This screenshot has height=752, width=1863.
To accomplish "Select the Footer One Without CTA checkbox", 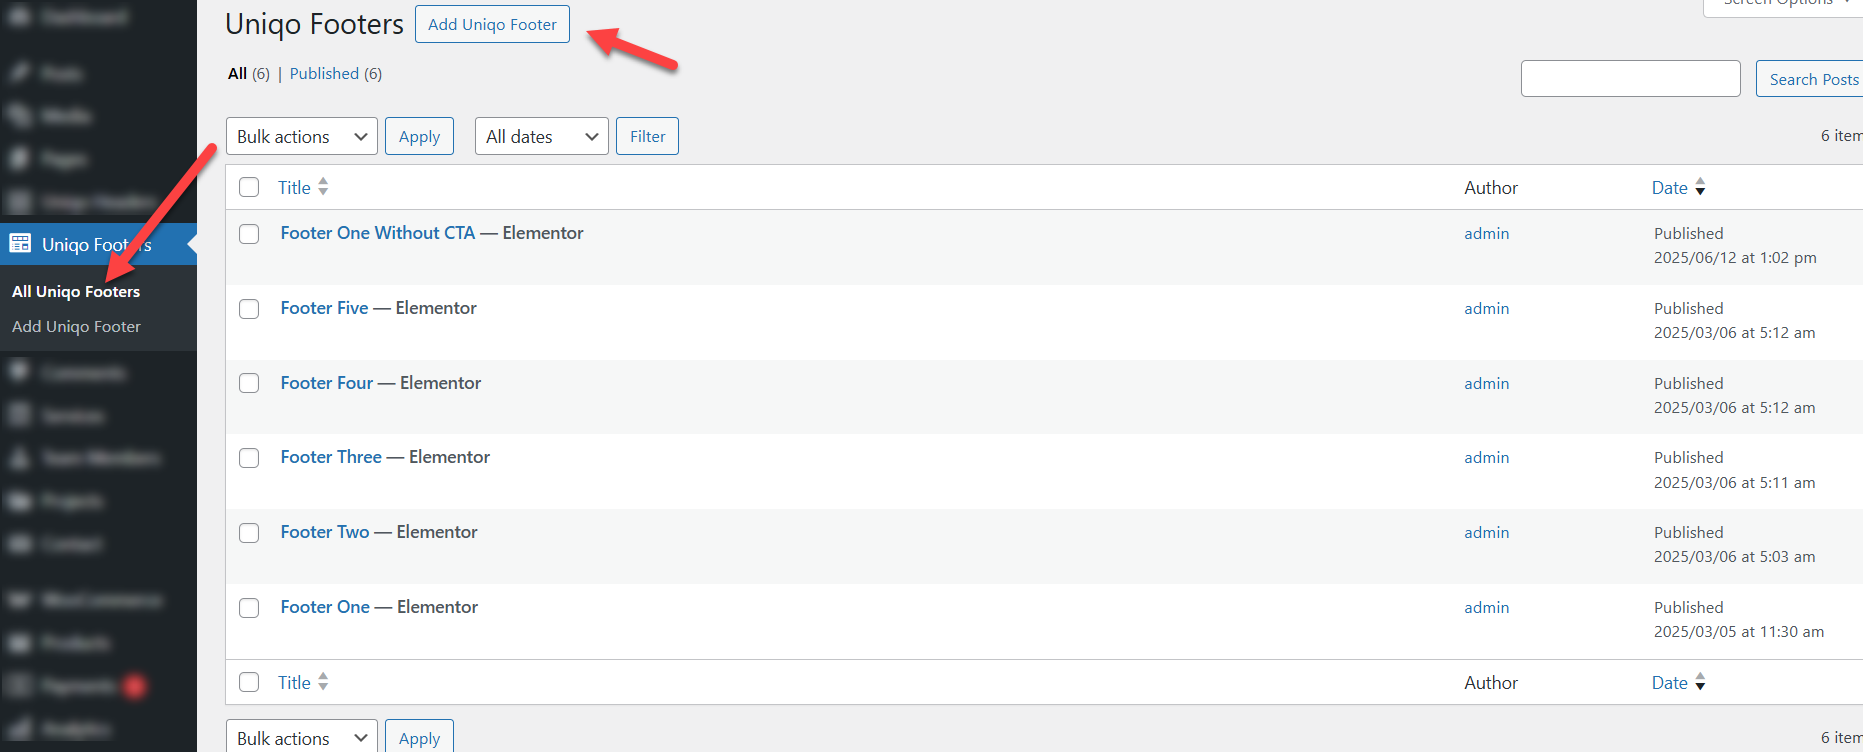I will coord(249,234).
